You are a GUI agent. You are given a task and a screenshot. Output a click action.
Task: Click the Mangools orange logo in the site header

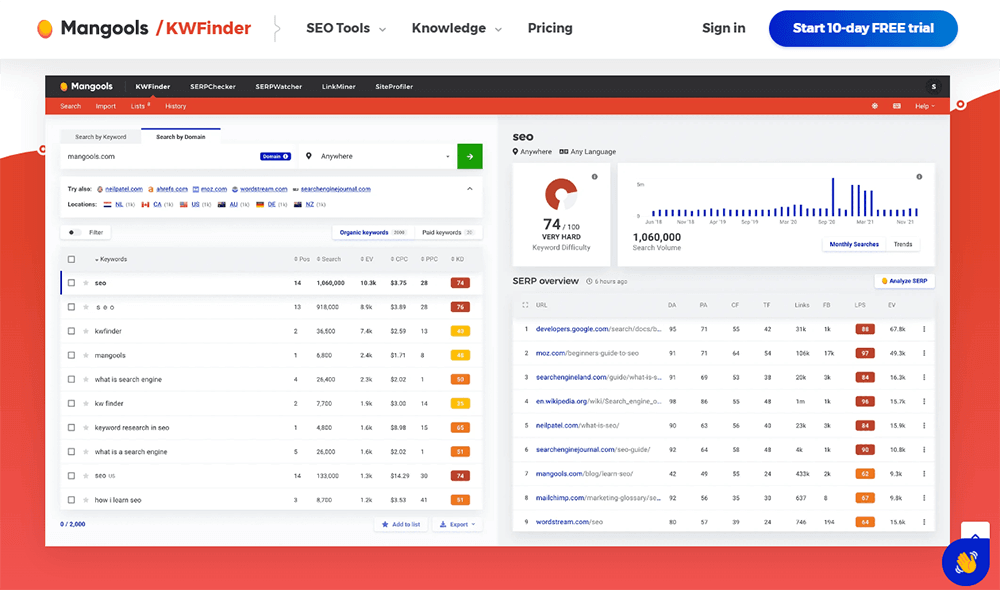45,29
